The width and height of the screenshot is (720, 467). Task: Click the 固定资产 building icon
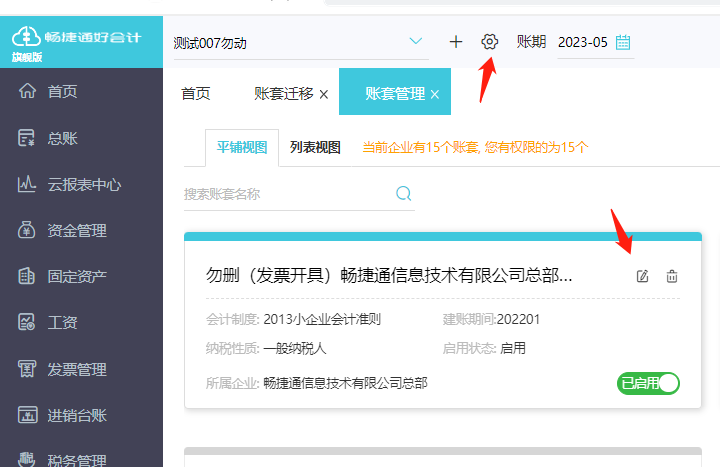click(x=26, y=276)
